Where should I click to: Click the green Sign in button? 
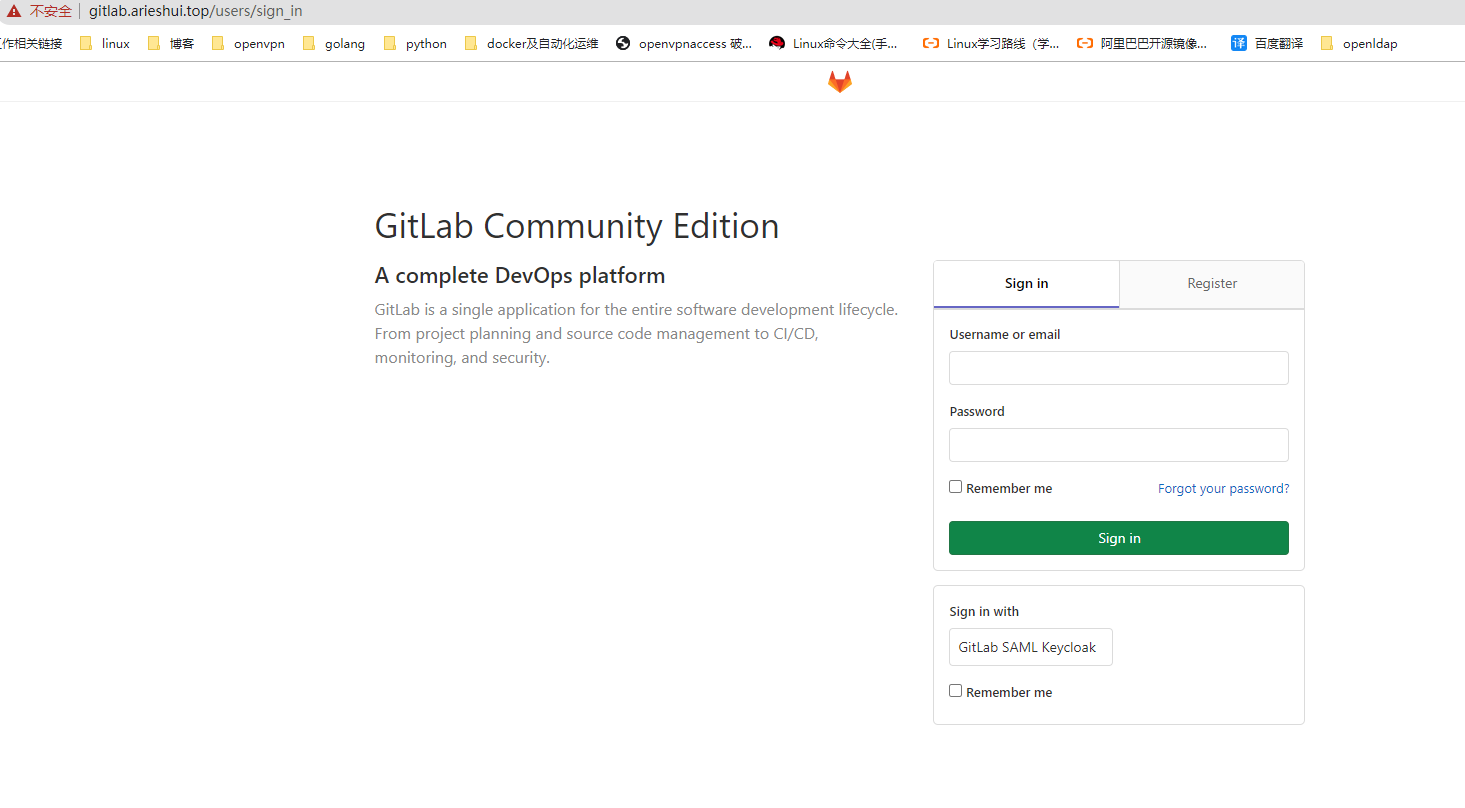tap(1118, 537)
